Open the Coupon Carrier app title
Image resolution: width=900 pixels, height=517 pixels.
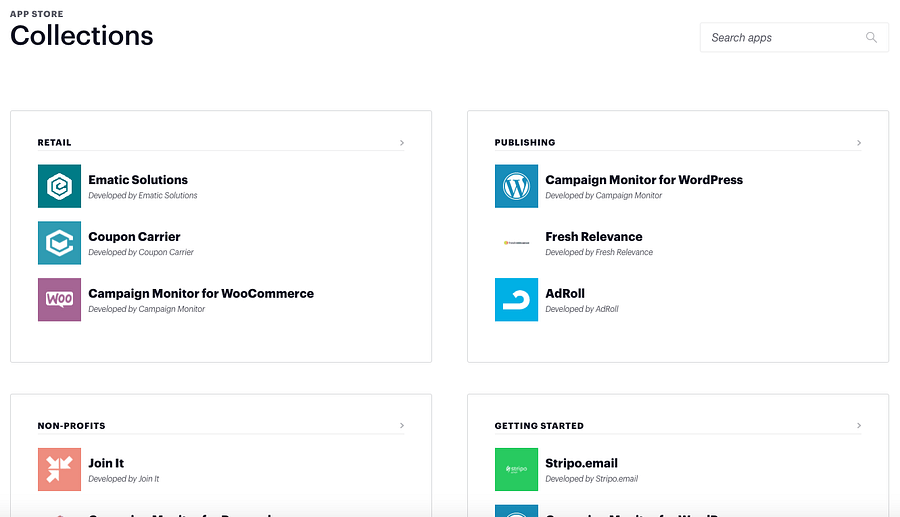[134, 236]
